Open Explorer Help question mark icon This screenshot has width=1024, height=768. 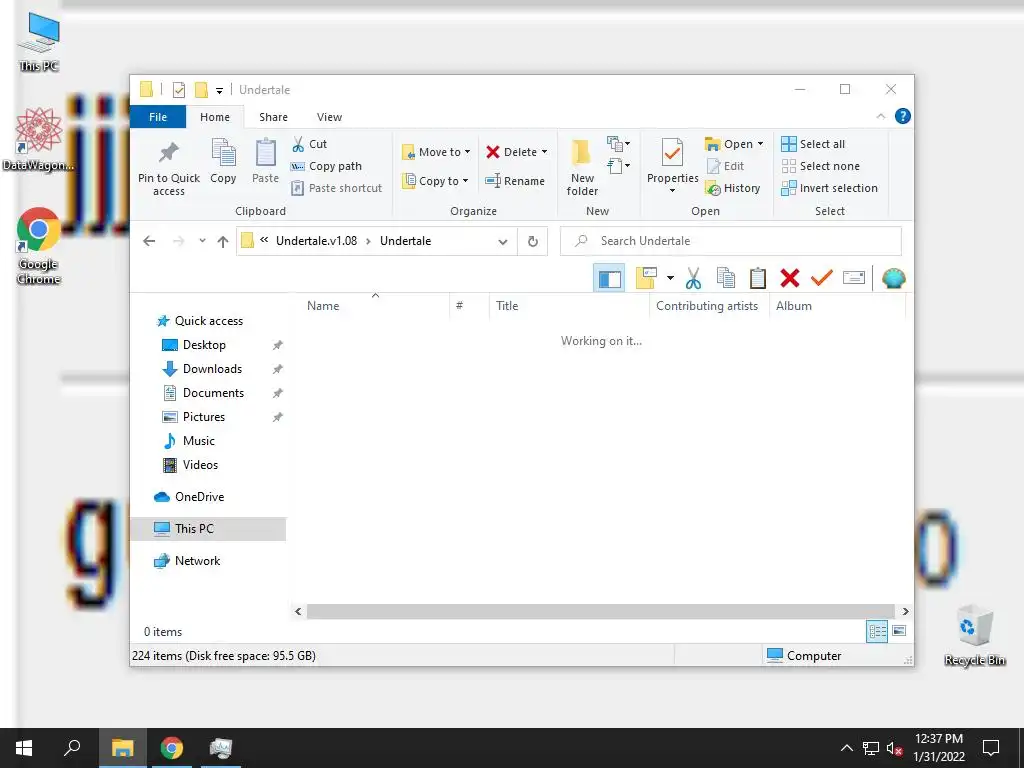(x=903, y=116)
